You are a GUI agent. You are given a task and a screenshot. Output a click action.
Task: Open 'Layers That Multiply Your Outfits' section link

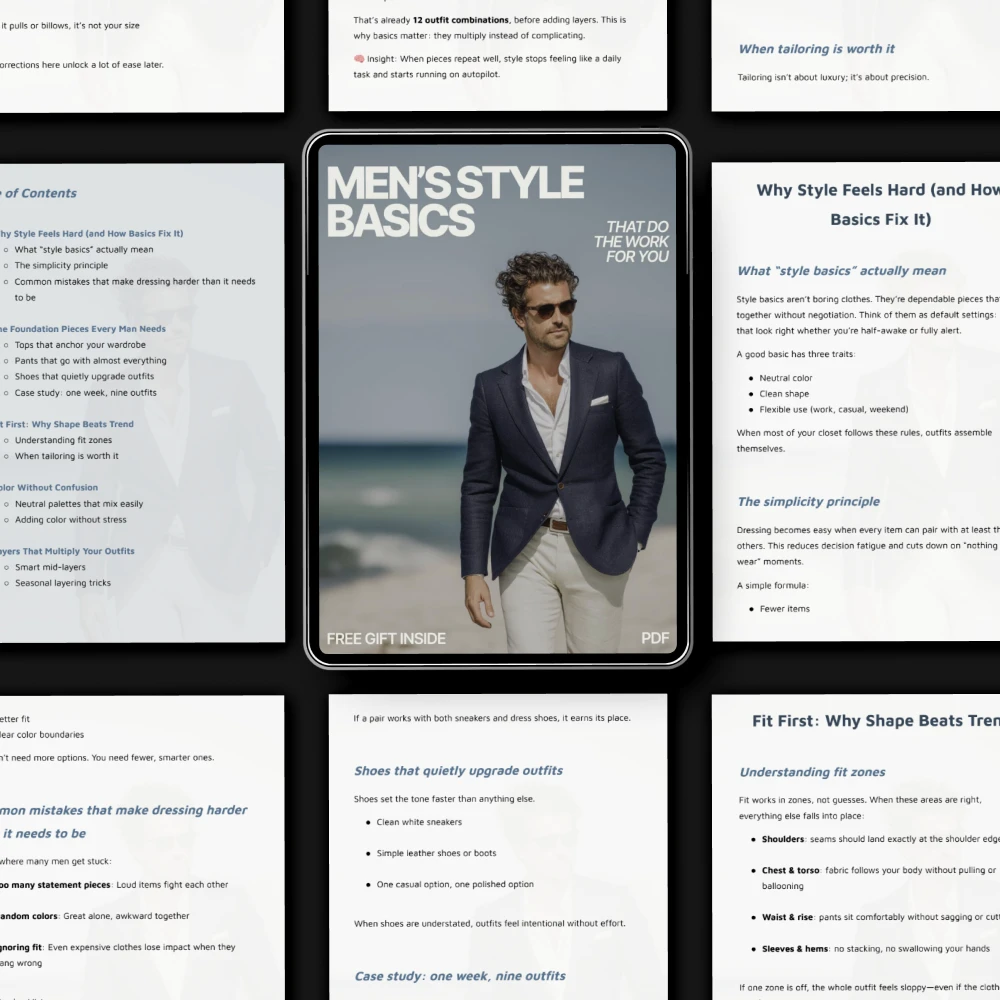(x=68, y=551)
